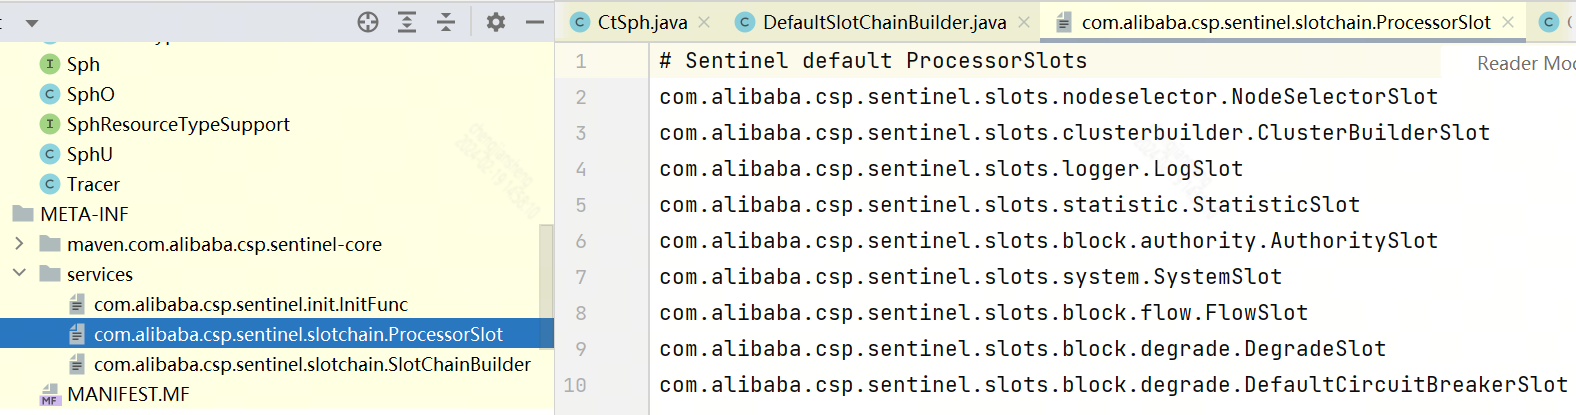1576x415 pixels.
Task: Click the '# Sentinel default ProcessorSlots' comment line
Action: click(873, 61)
